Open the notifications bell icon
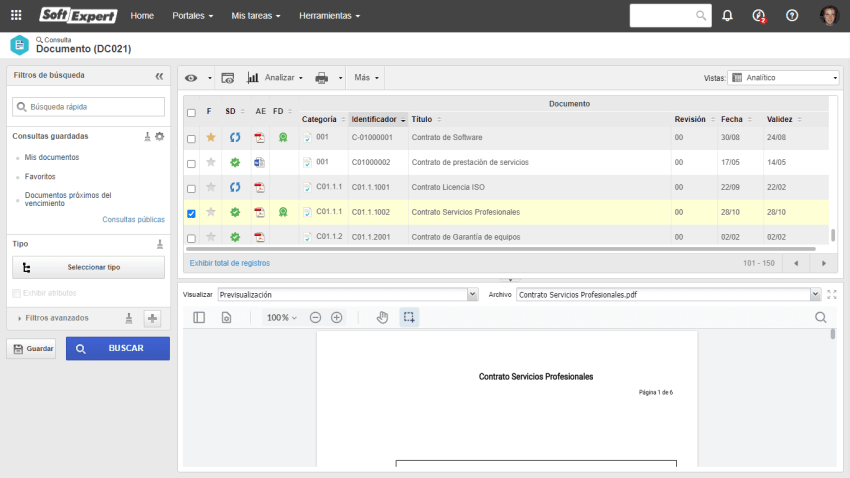 click(727, 16)
